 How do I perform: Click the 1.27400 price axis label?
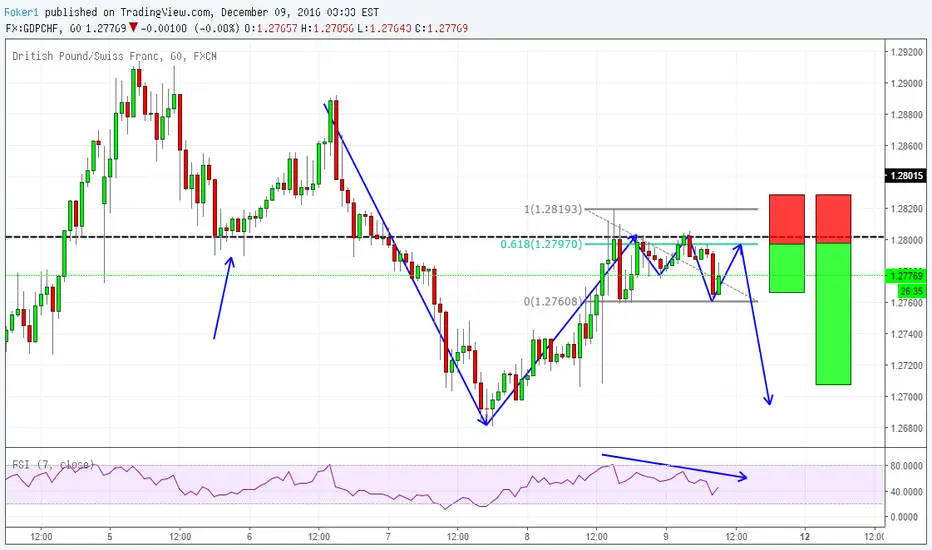click(906, 334)
